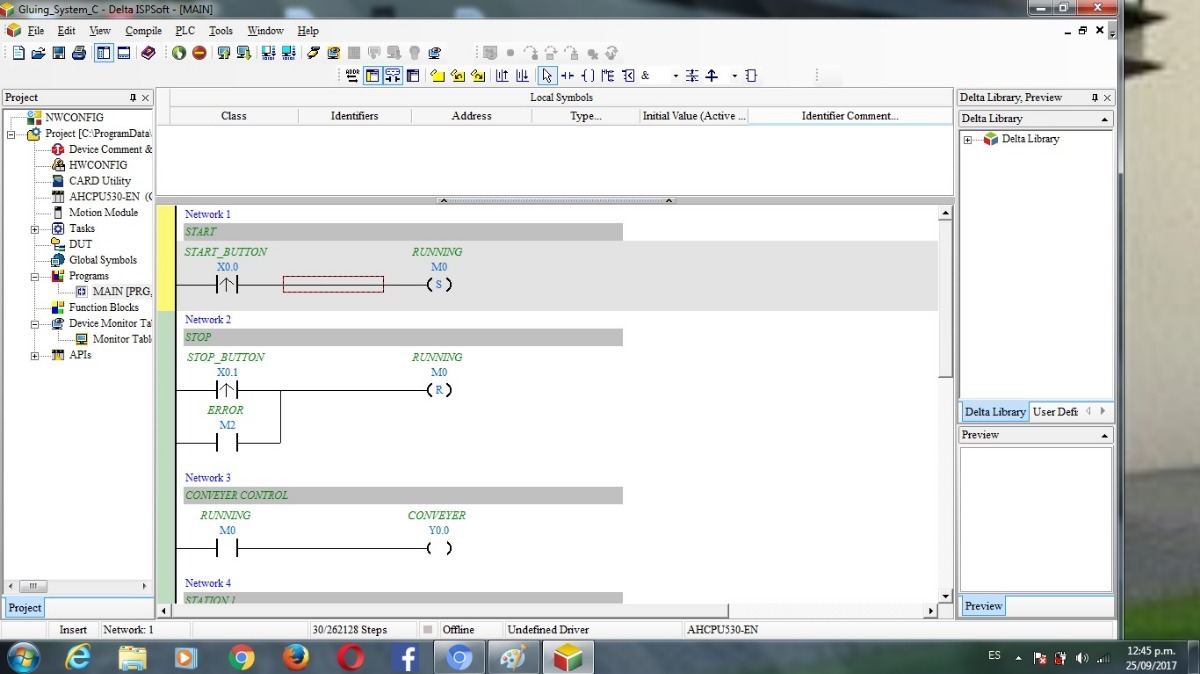1200x674 pixels.
Task: Click the Address column header
Action: pyautogui.click(x=471, y=116)
